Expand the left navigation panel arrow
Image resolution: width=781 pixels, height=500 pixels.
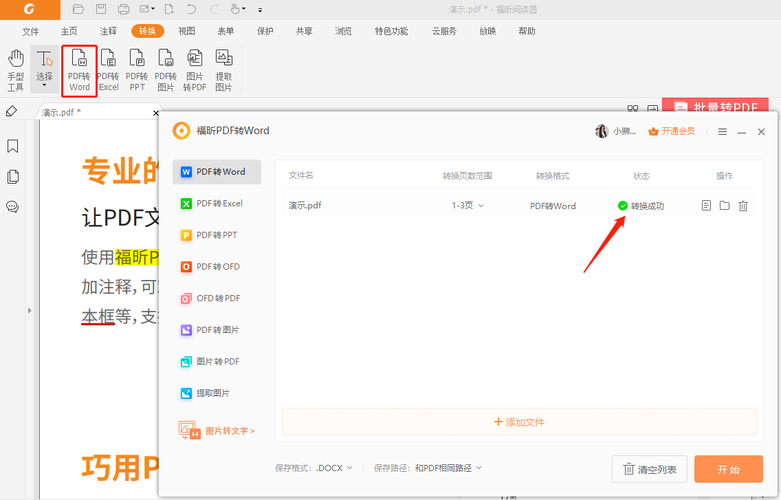29,310
